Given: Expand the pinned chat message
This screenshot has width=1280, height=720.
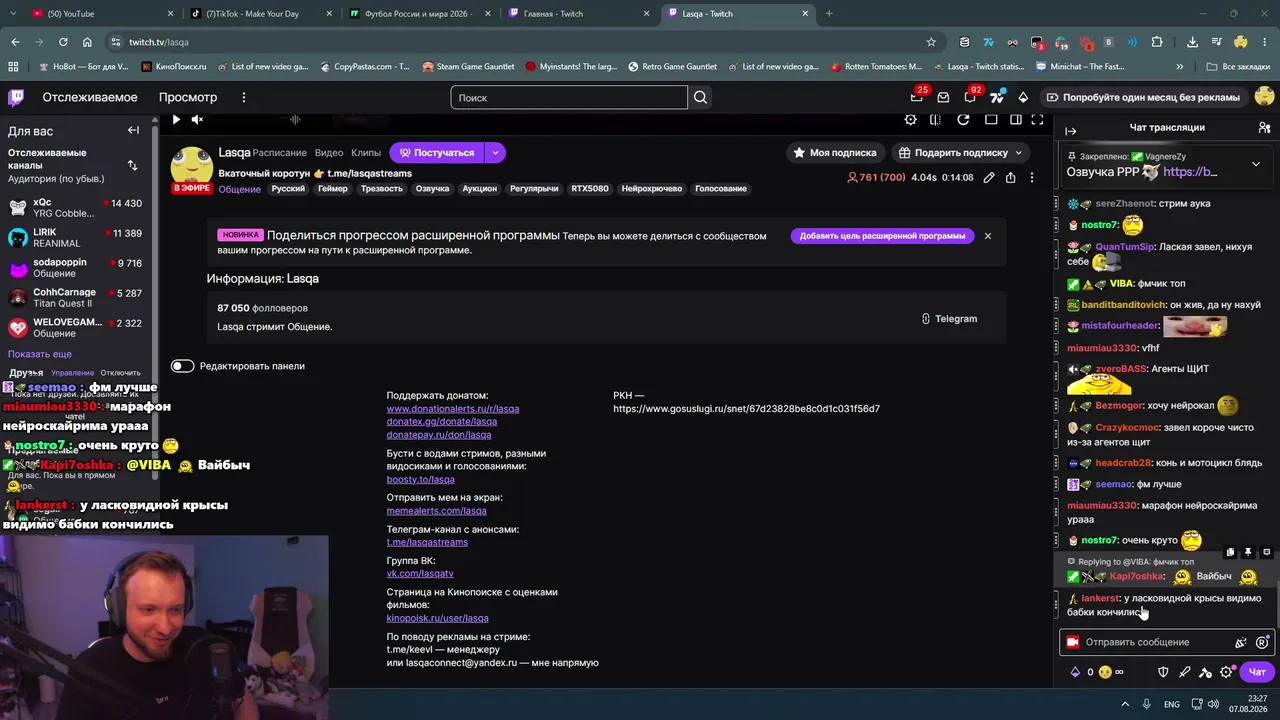Looking at the screenshot, I should tap(1256, 164).
